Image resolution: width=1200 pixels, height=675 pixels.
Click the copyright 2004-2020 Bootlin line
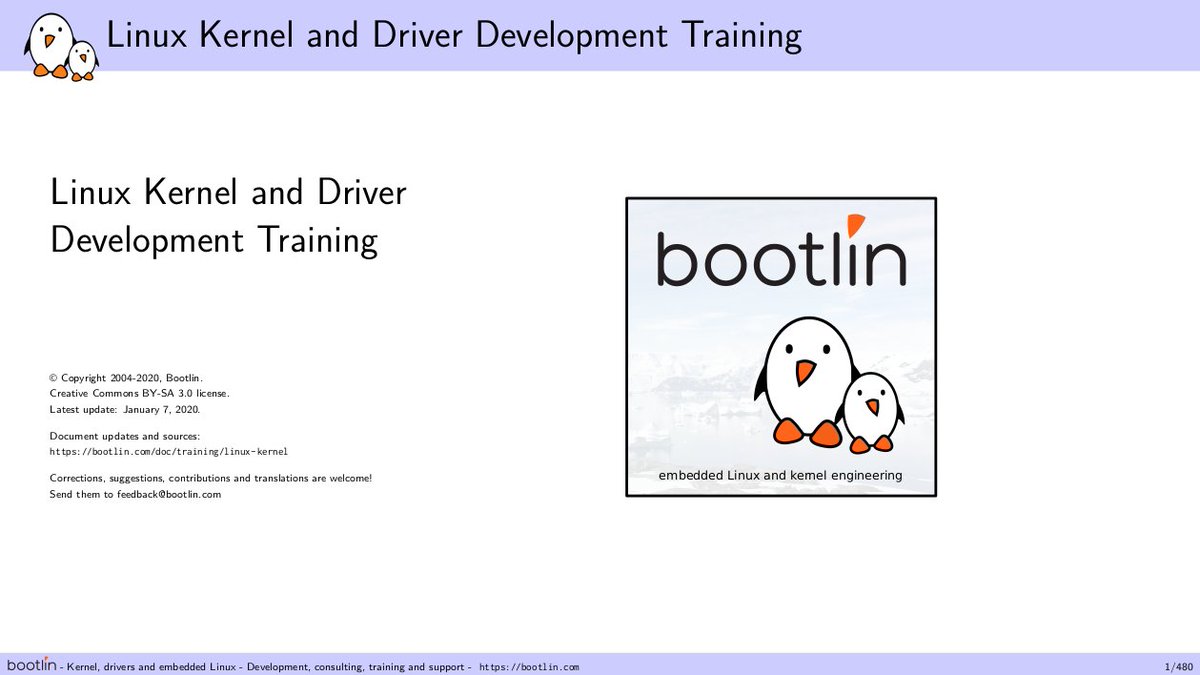click(x=126, y=378)
